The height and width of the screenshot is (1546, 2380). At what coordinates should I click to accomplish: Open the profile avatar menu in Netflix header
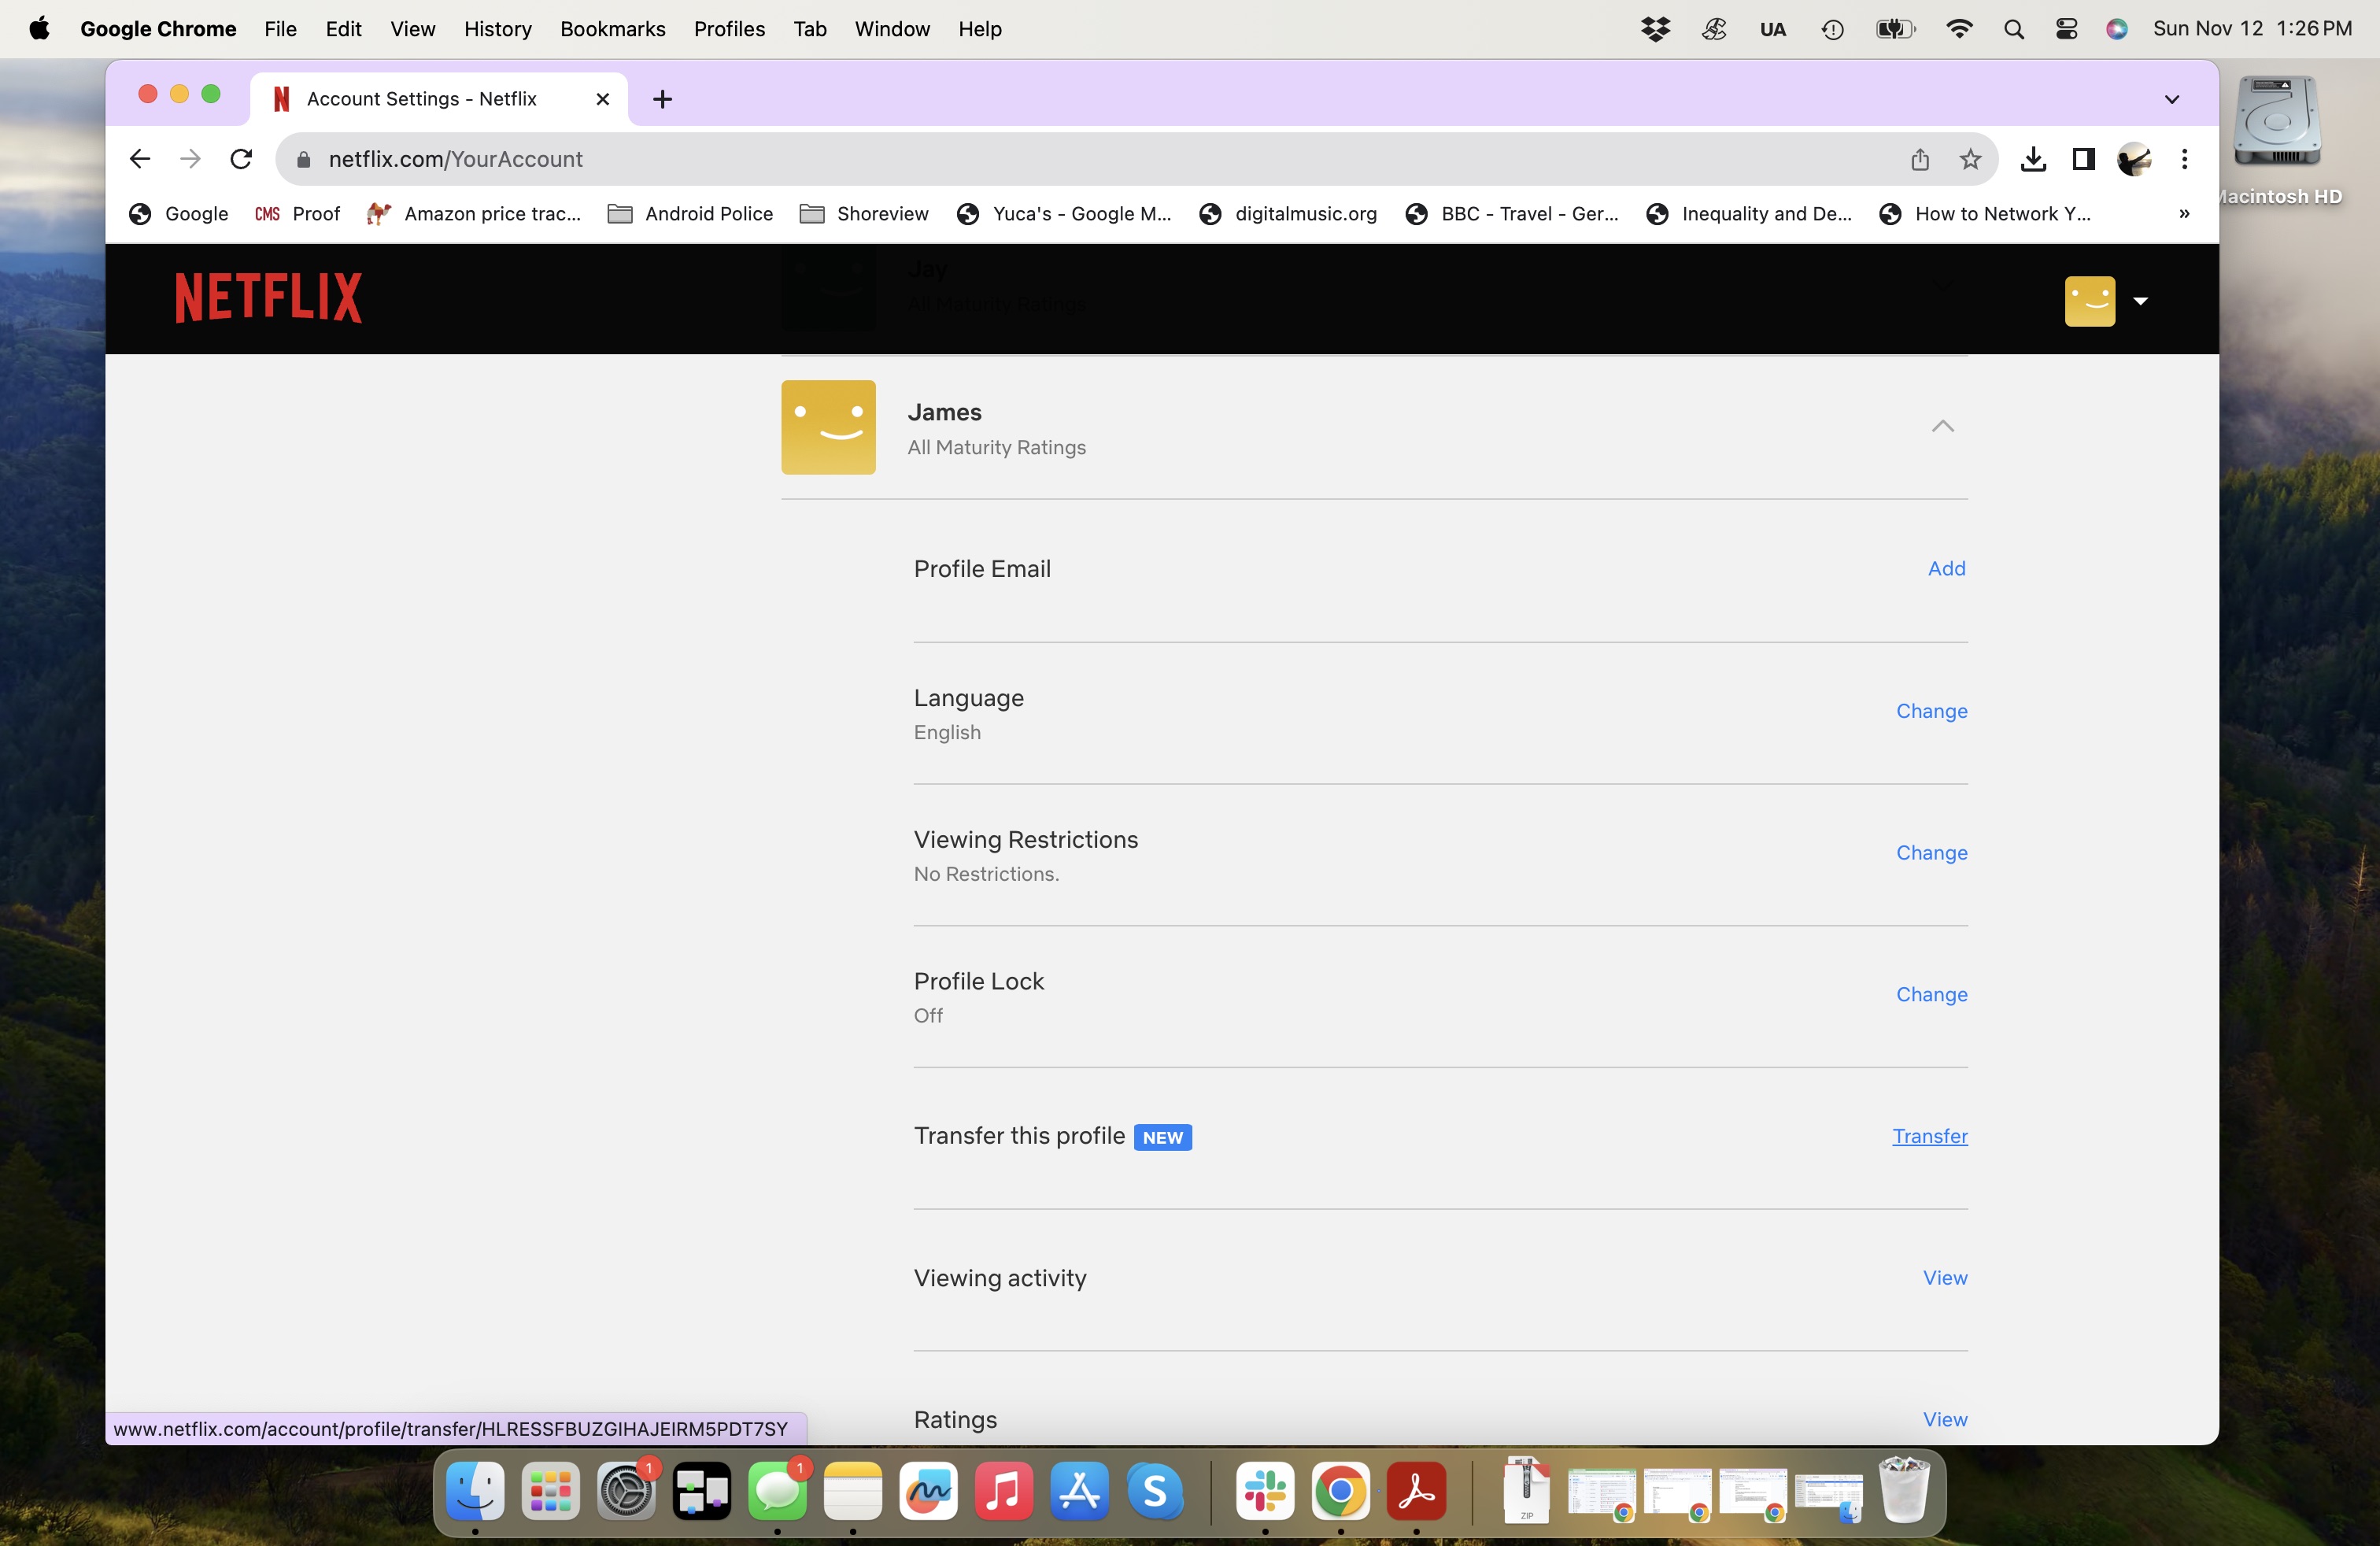pos(2105,301)
